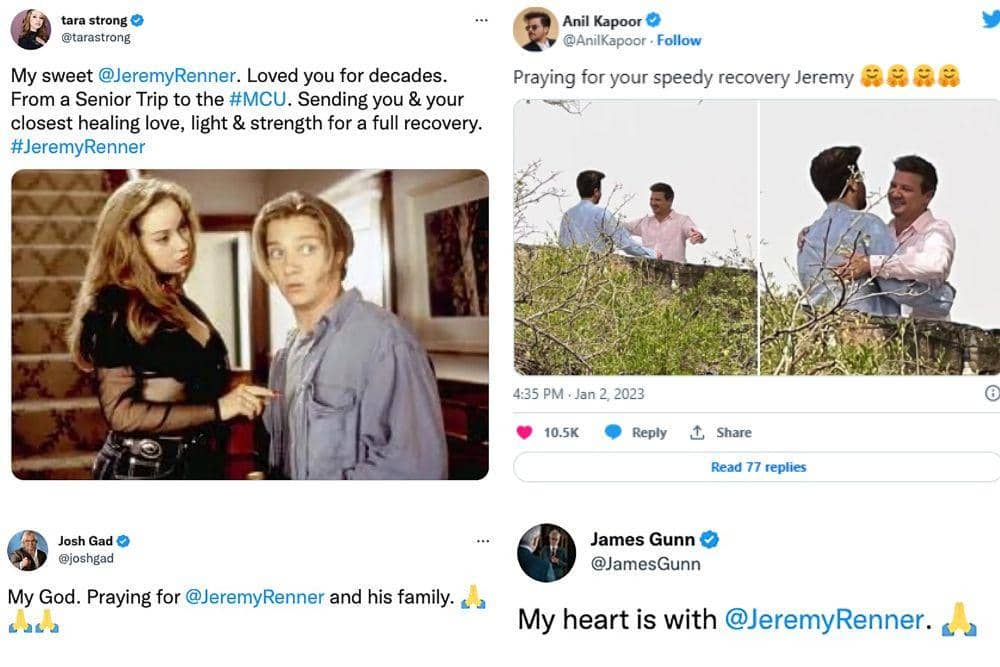Screen dimensions: 1000x667
Task: Click the Read 77 replies button
Action: point(757,467)
